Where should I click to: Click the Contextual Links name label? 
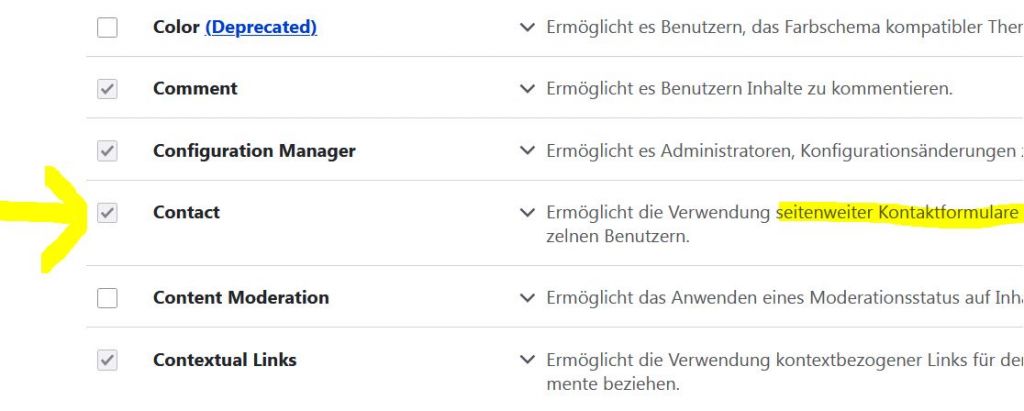tap(224, 360)
